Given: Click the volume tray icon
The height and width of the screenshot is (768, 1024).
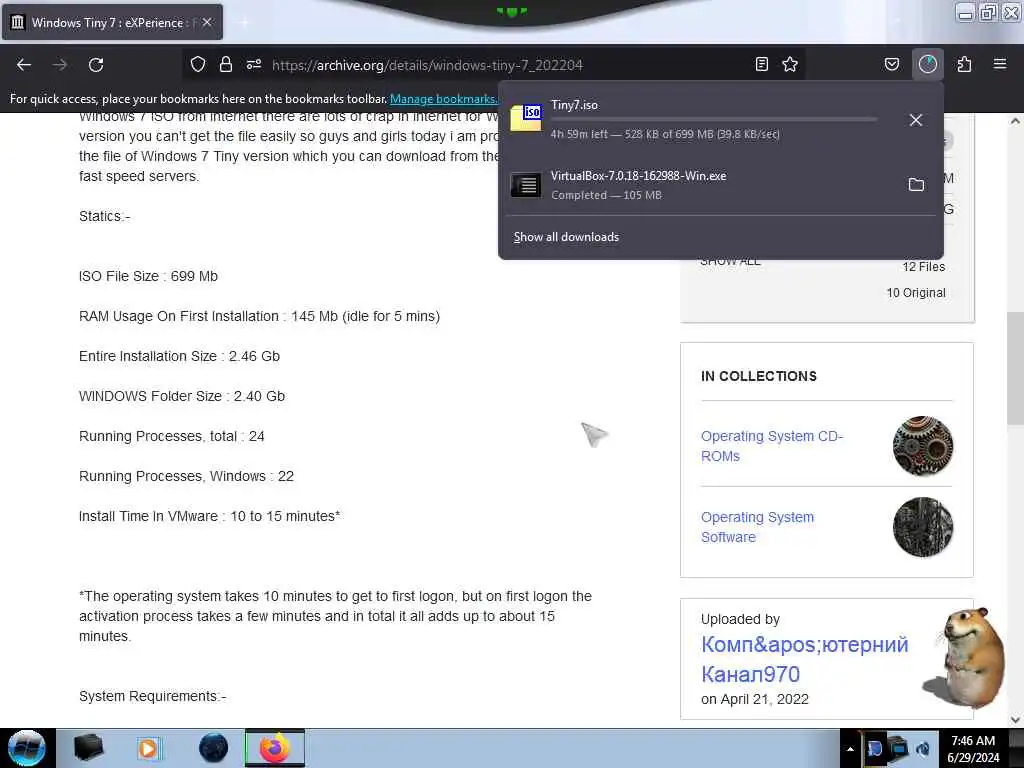Looking at the screenshot, I should (x=923, y=748).
